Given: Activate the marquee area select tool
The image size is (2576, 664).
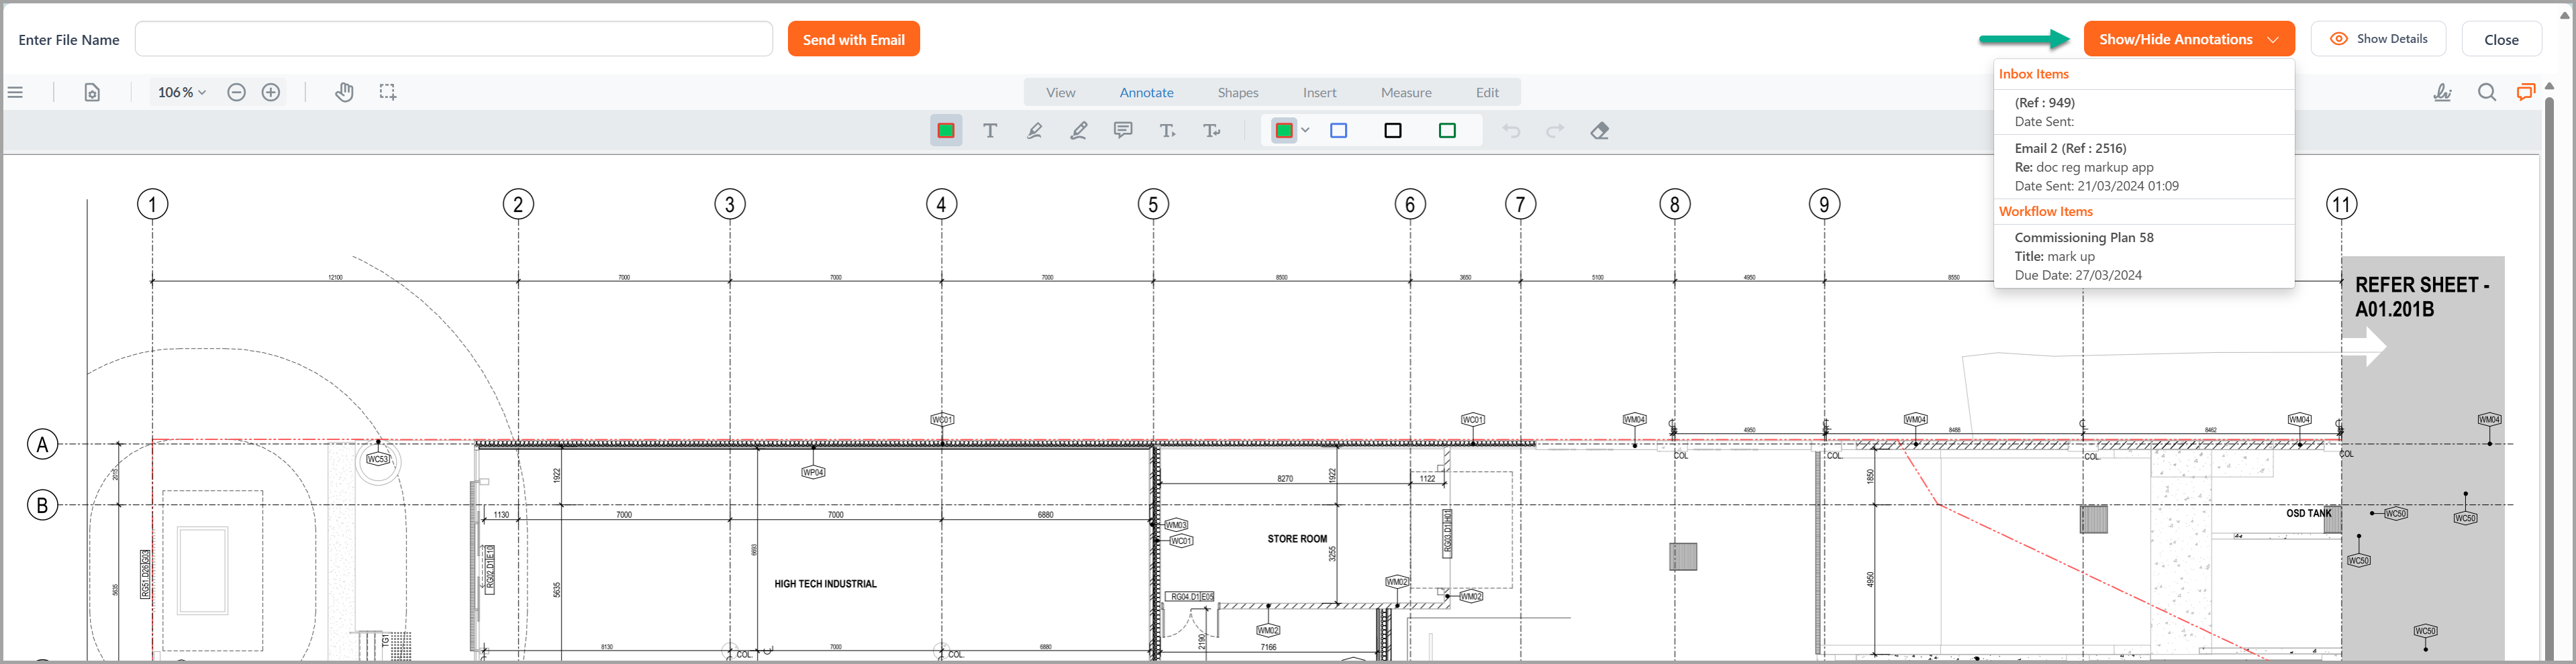Looking at the screenshot, I should coord(388,92).
